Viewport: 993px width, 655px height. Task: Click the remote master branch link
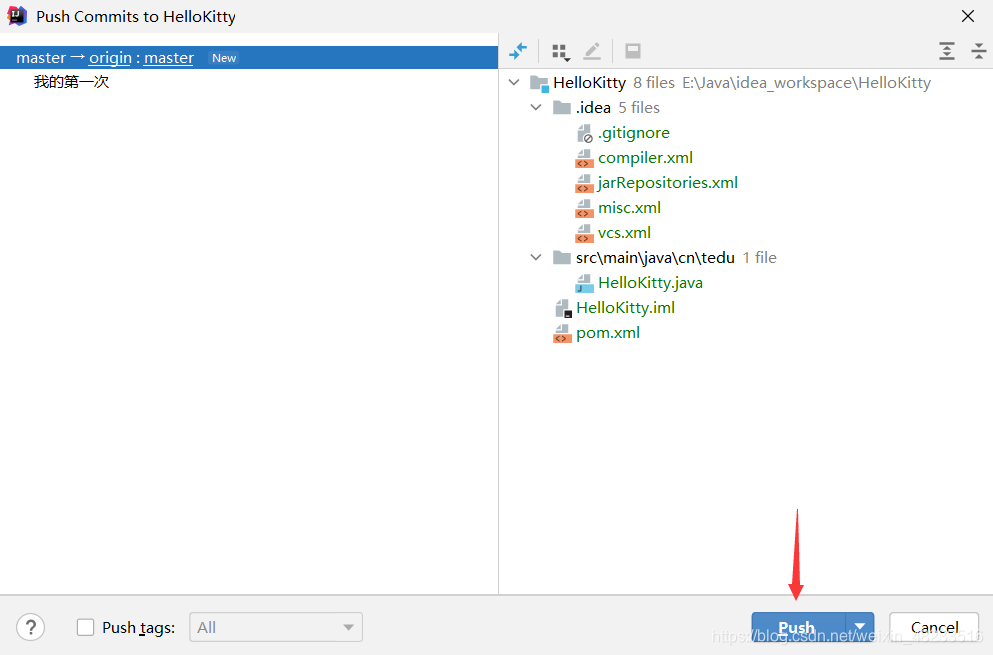coord(168,58)
